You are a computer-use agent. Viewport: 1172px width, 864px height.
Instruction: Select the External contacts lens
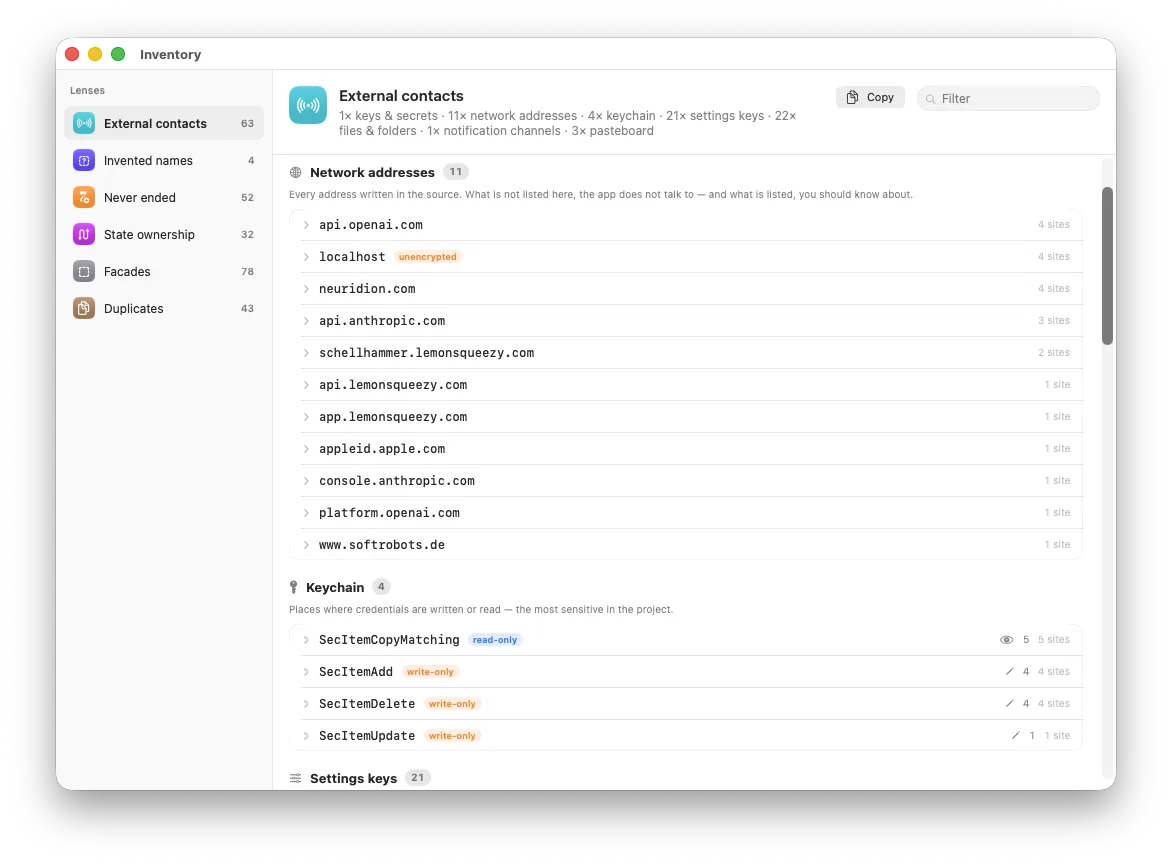(x=164, y=123)
